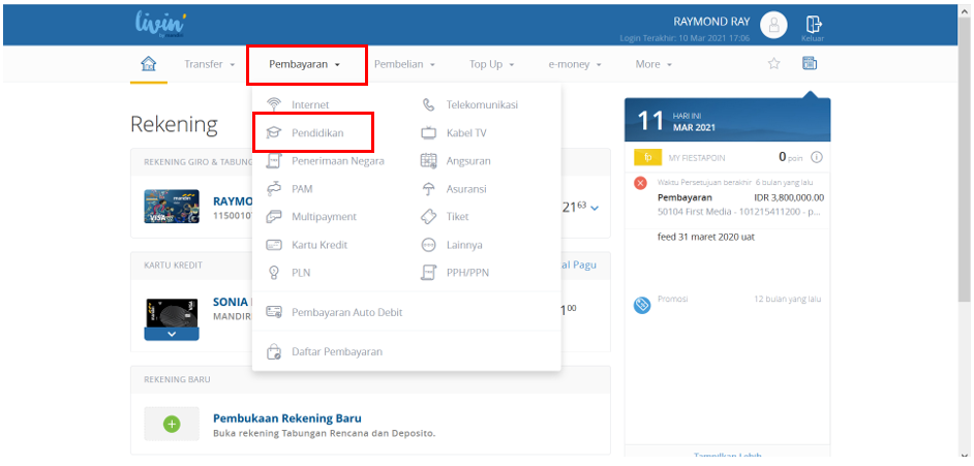Select Asuransi menu item

coord(467,188)
